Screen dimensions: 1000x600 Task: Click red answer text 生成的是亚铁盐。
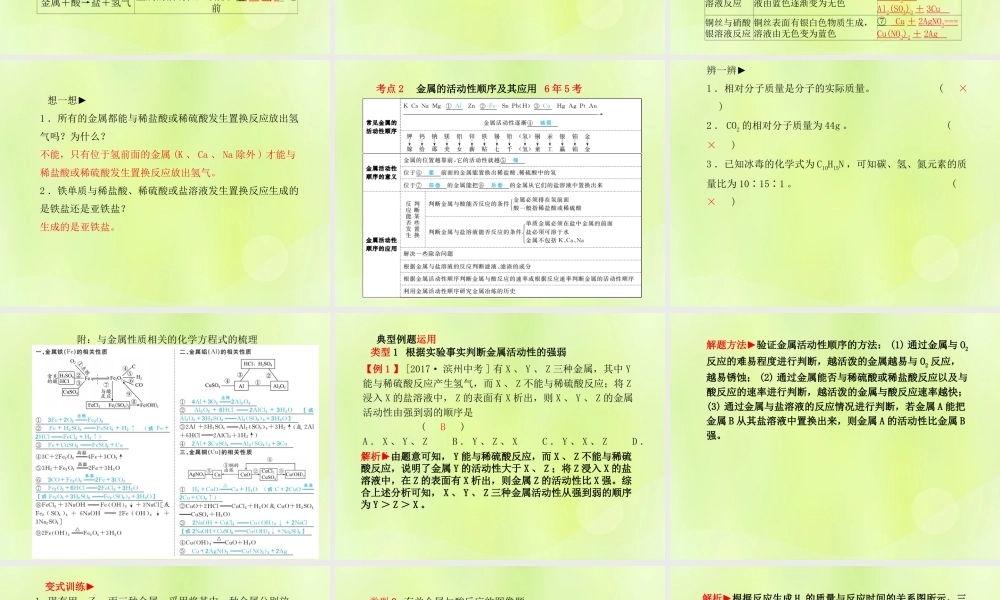pos(78,226)
